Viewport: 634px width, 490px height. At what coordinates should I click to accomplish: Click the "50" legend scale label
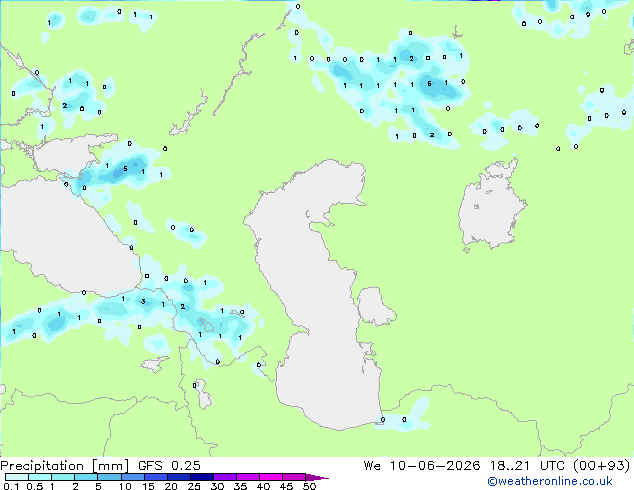[x=309, y=486]
